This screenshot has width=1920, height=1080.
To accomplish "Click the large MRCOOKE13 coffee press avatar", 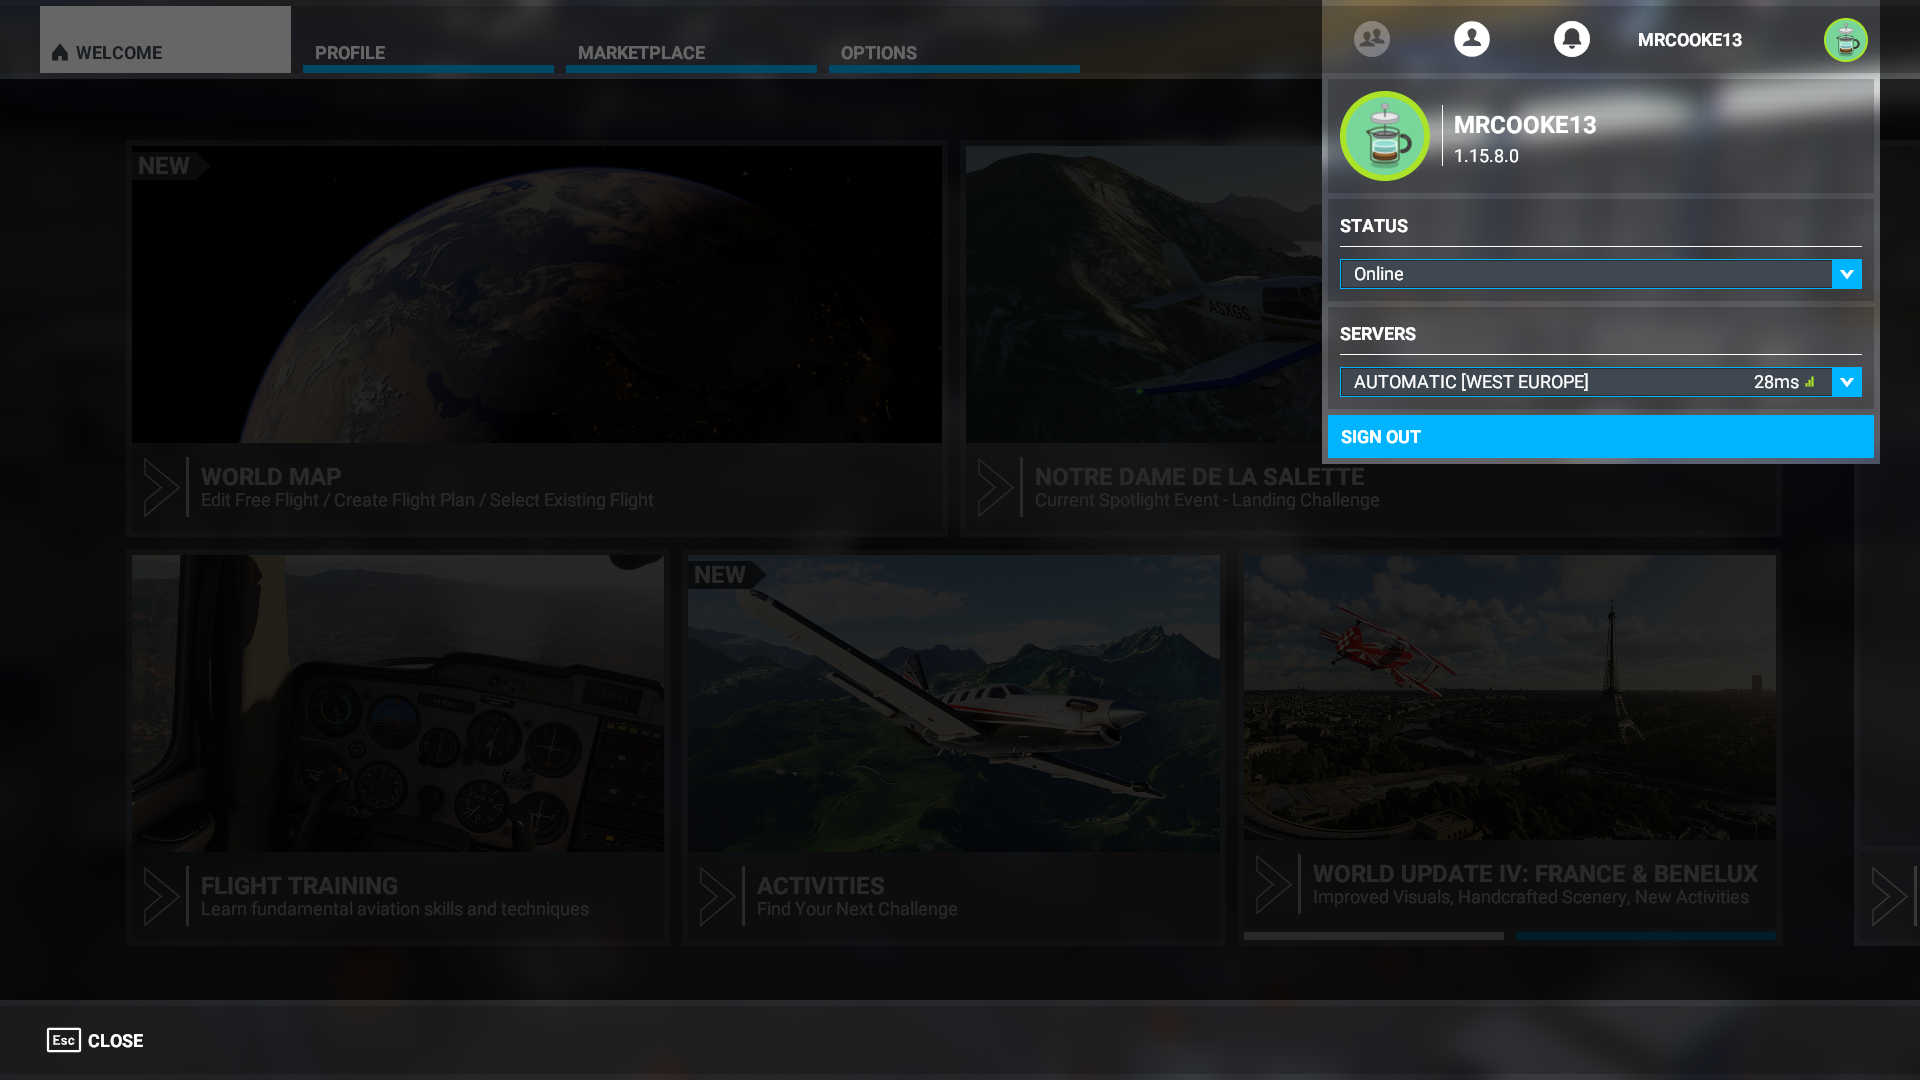I will point(1385,136).
